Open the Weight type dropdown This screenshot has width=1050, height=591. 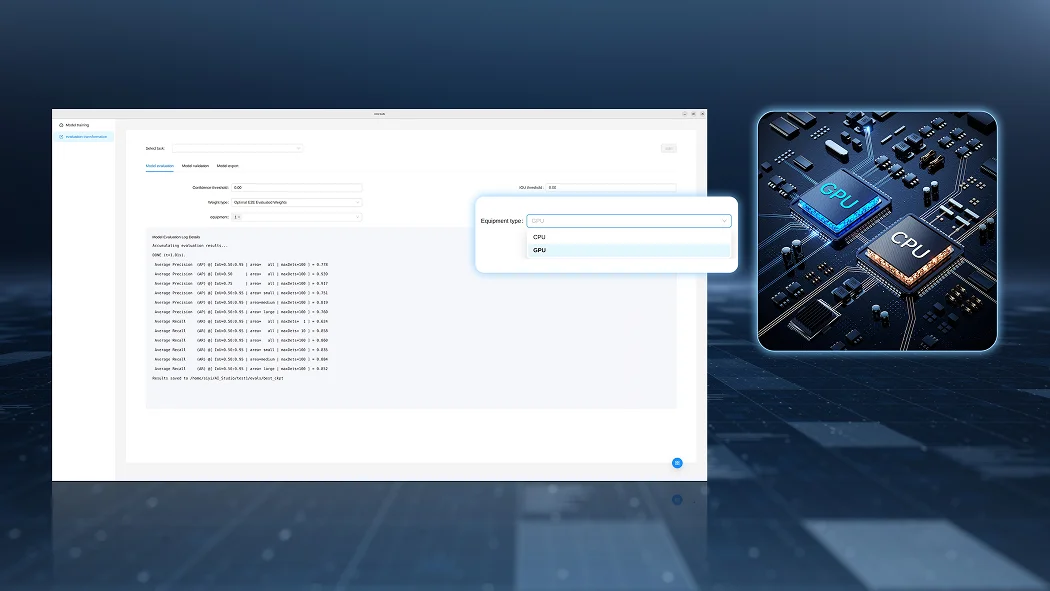point(297,202)
